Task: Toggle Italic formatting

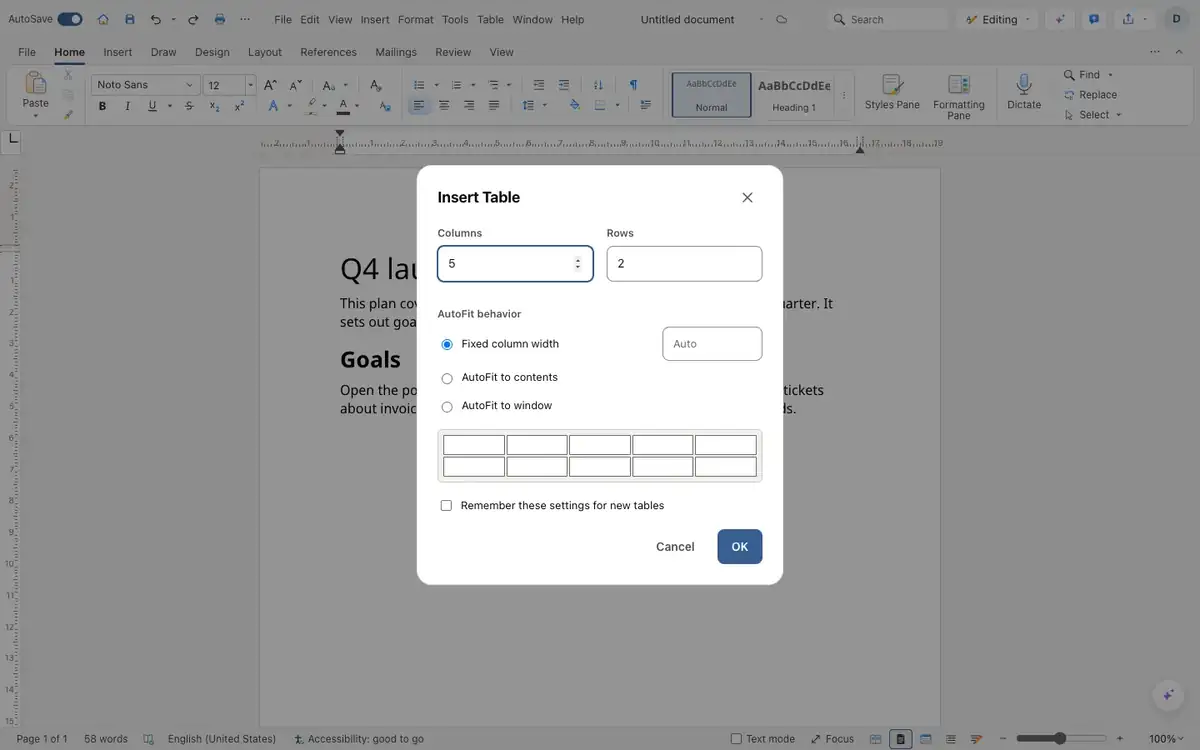Action: point(128,105)
